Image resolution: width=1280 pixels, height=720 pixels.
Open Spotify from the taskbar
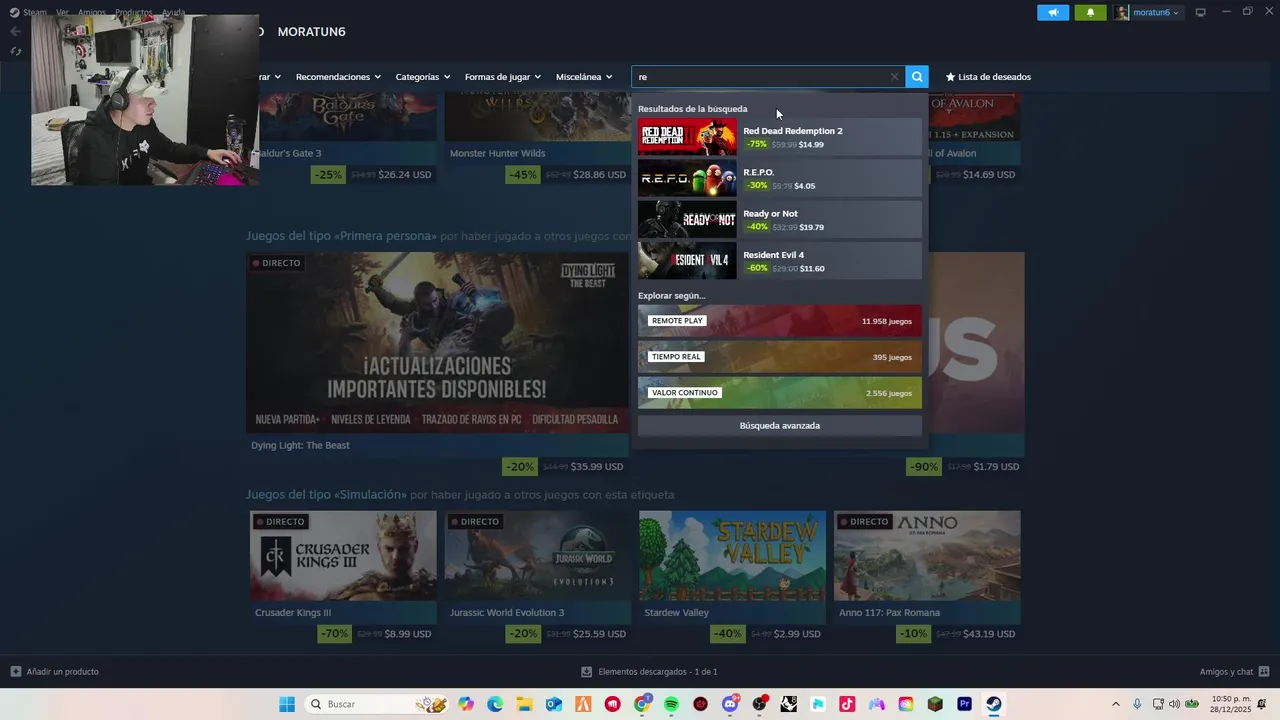(x=671, y=704)
